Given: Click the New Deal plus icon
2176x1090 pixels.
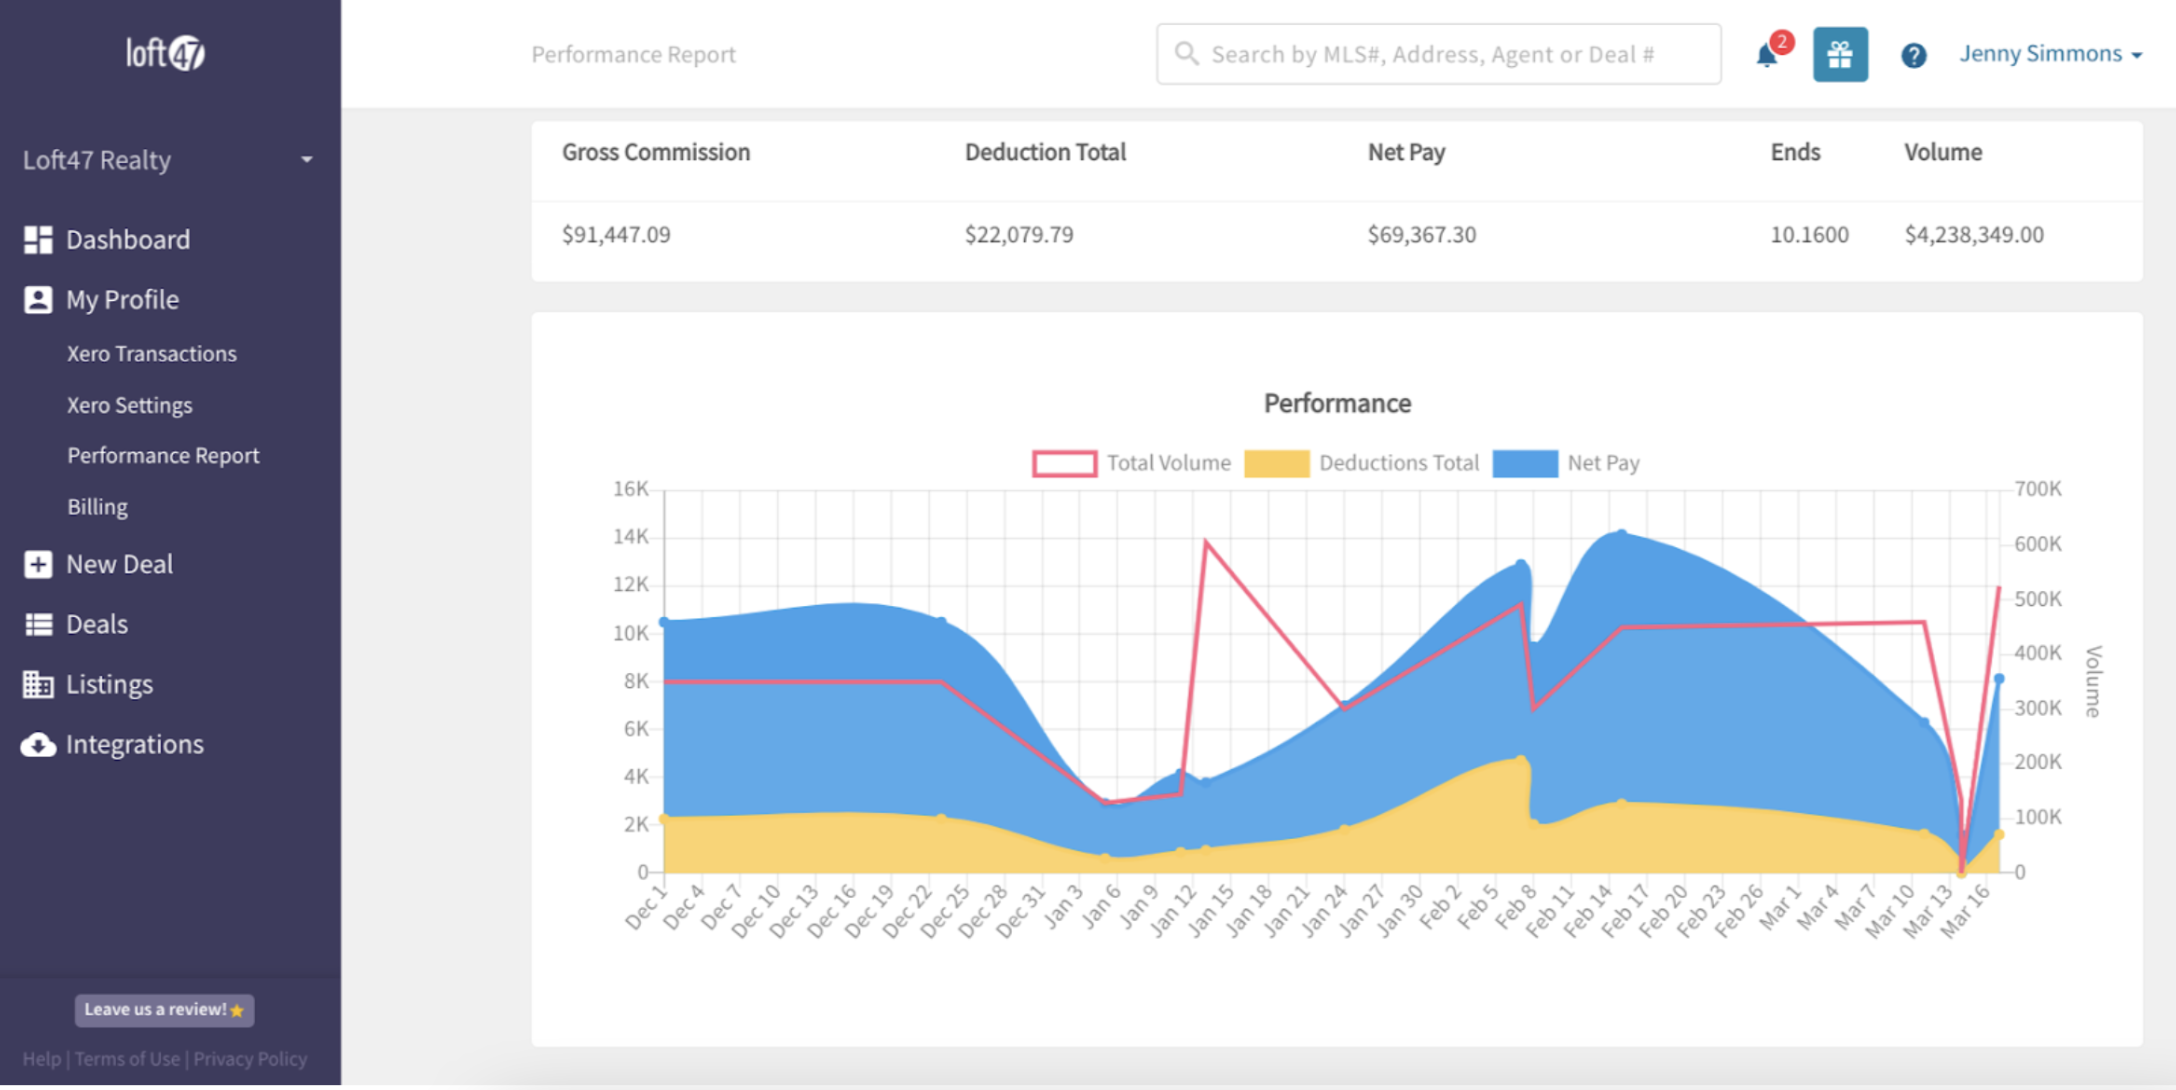Looking at the screenshot, I should point(38,564).
